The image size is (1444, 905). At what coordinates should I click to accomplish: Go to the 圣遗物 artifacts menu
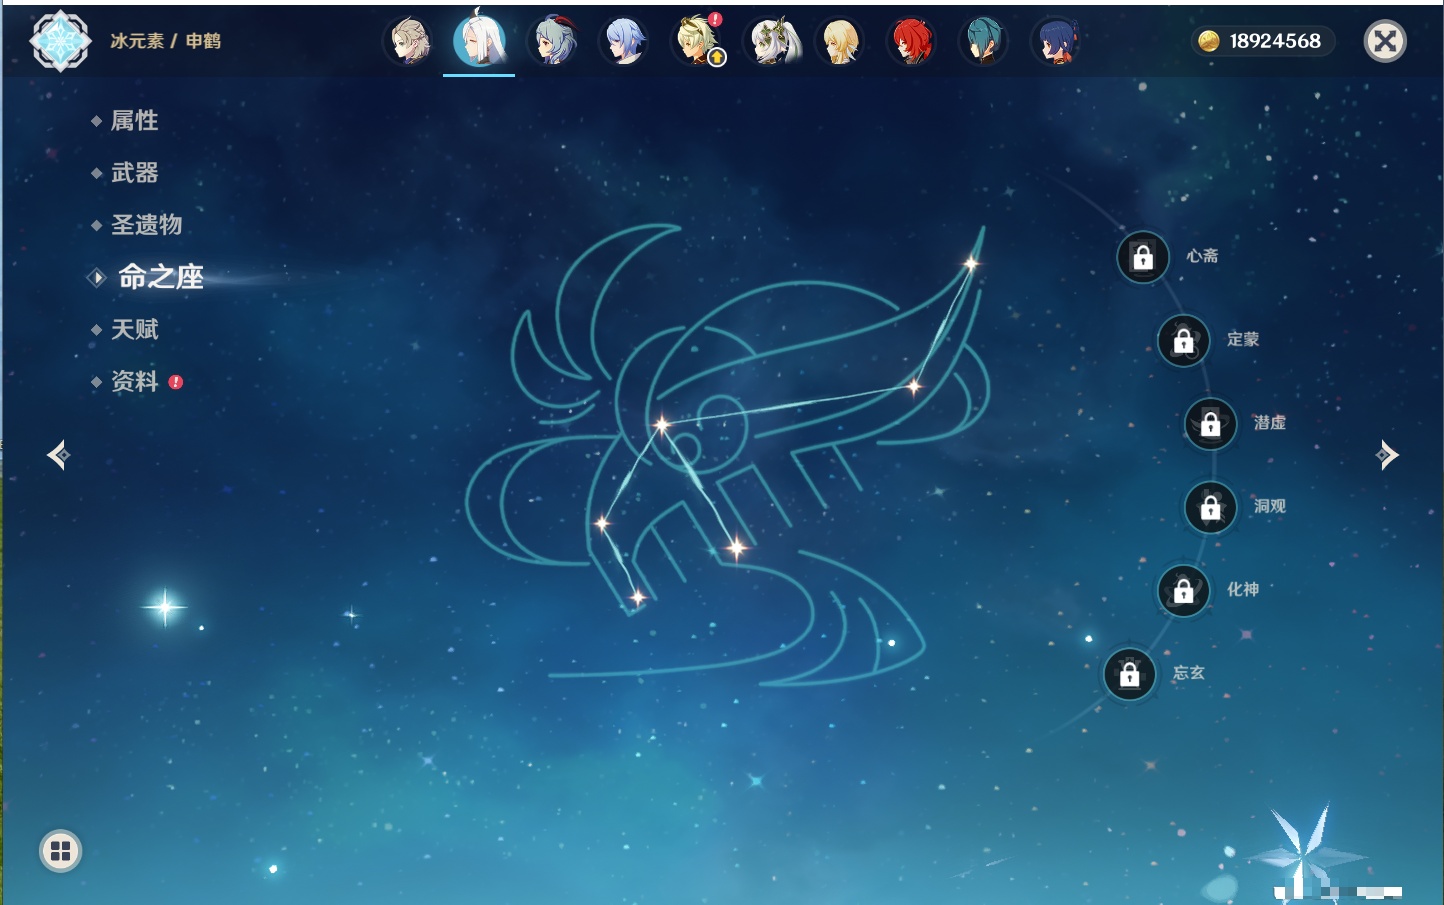tap(146, 225)
